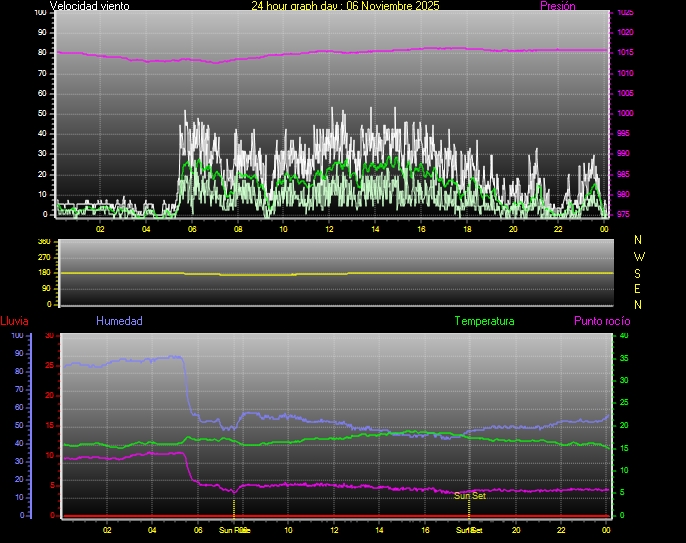This screenshot has height=543, width=686.
Task: Click the 360 wind direction scale value
Action: 43,242
